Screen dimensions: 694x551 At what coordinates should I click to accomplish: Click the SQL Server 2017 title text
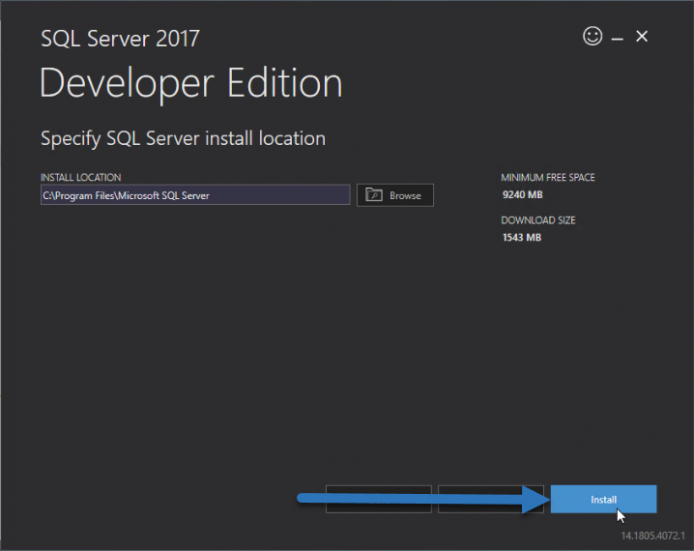[x=120, y=39]
